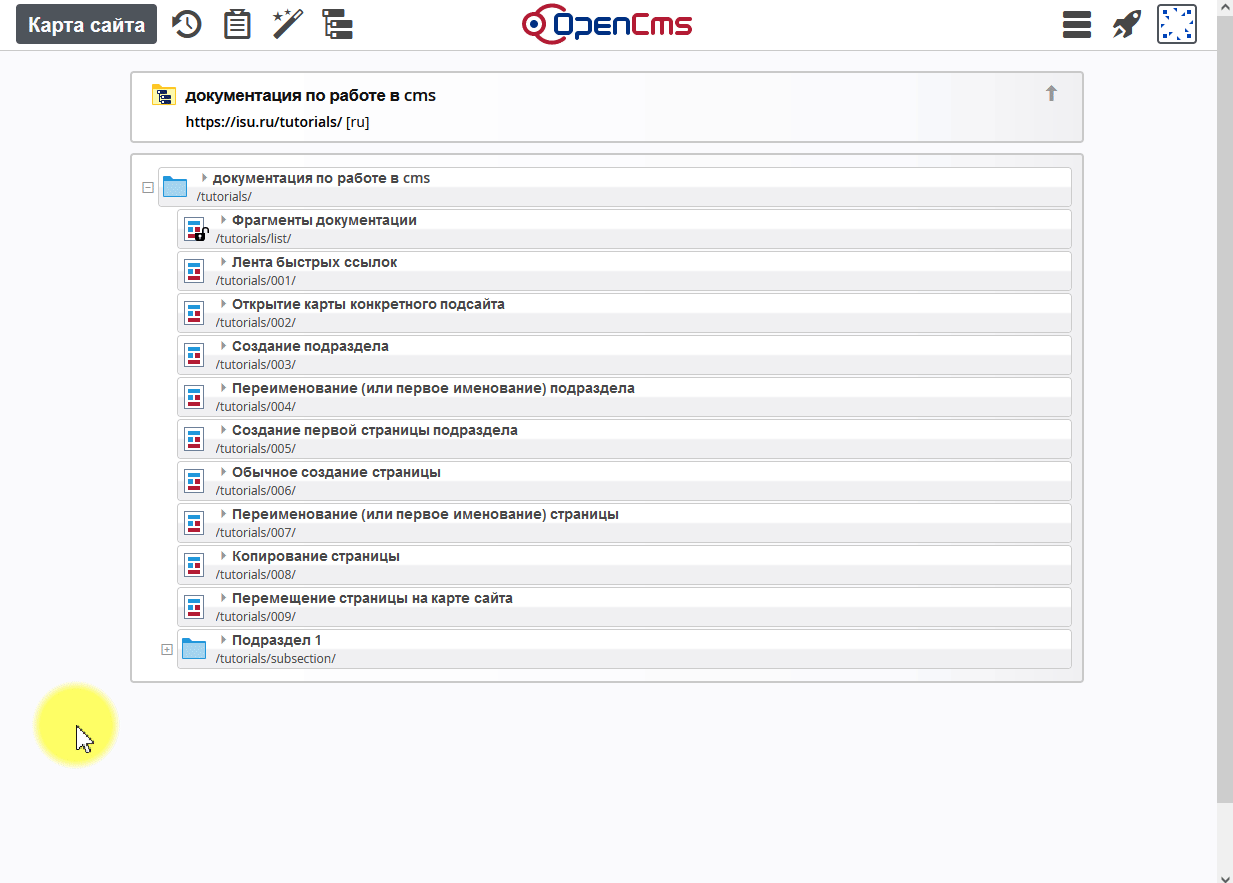Open the hamburger context menu
The width and height of the screenshot is (1233, 883).
tap(1076, 24)
